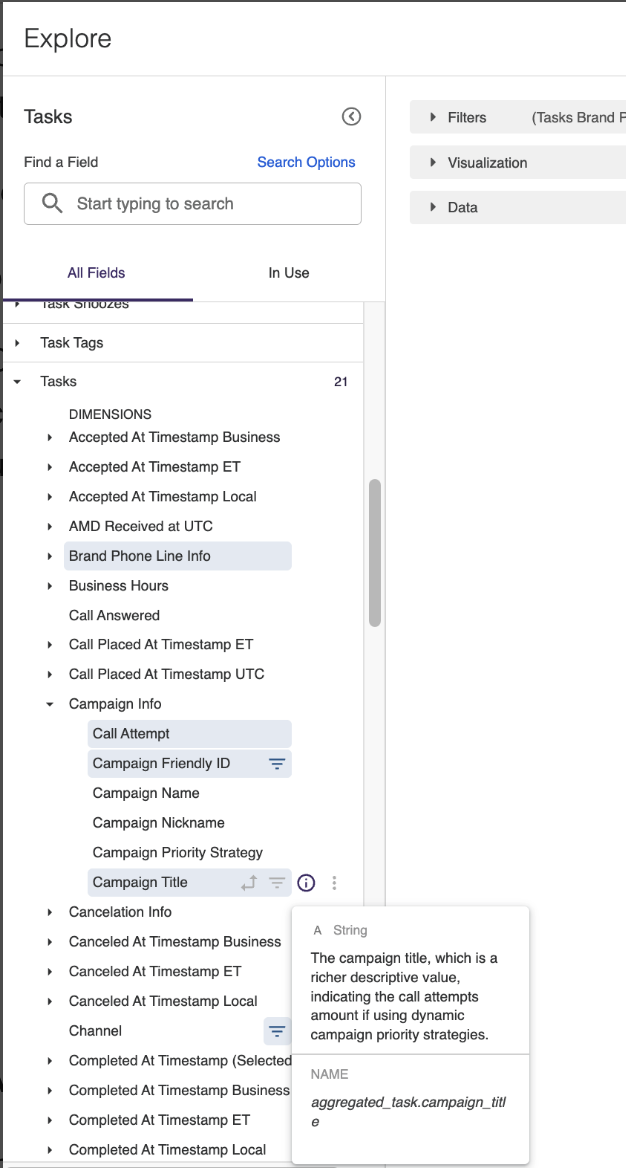
Task: Click the filter icon on Campaign Title
Action: click(277, 883)
